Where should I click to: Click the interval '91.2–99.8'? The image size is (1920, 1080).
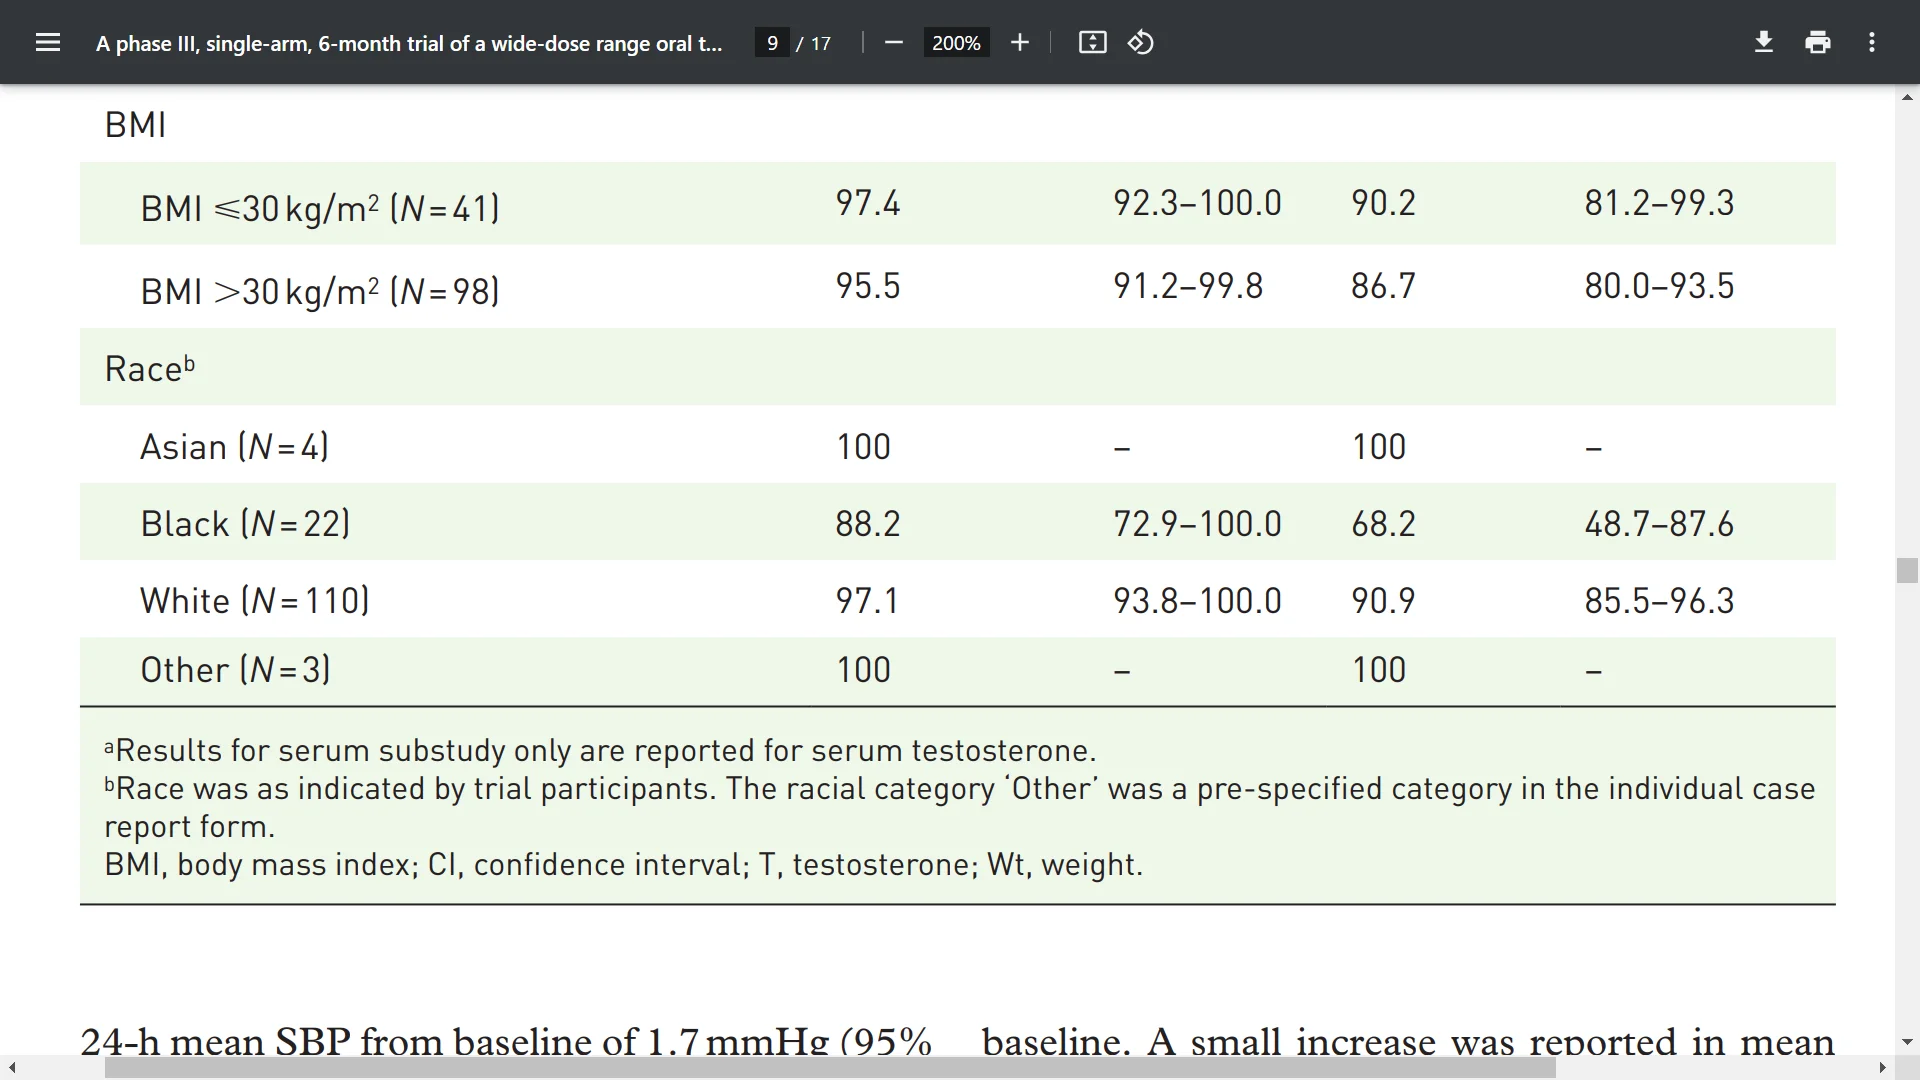pyautogui.click(x=1188, y=286)
